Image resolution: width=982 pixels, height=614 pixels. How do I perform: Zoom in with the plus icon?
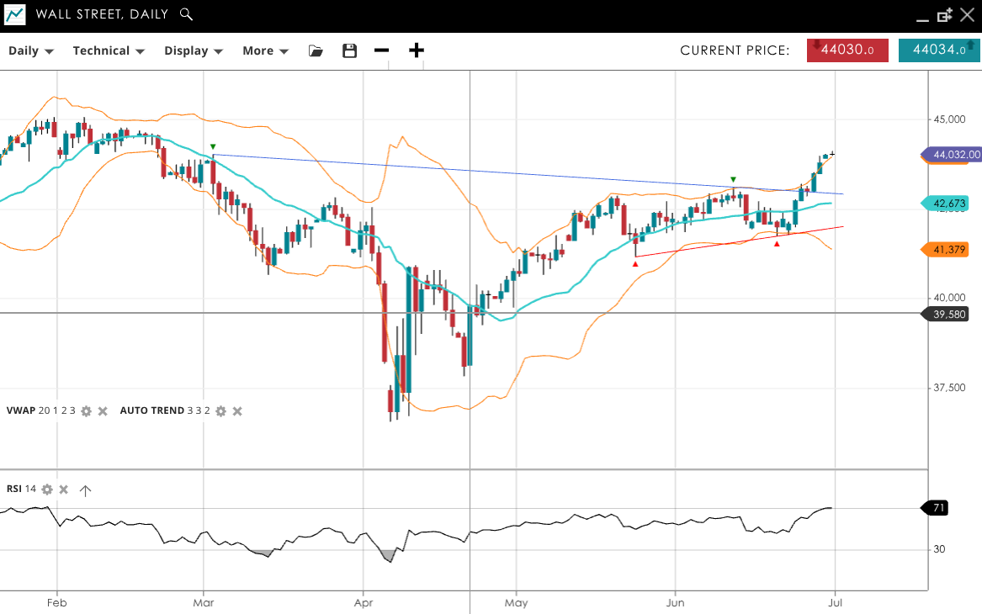click(x=416, y=51)
